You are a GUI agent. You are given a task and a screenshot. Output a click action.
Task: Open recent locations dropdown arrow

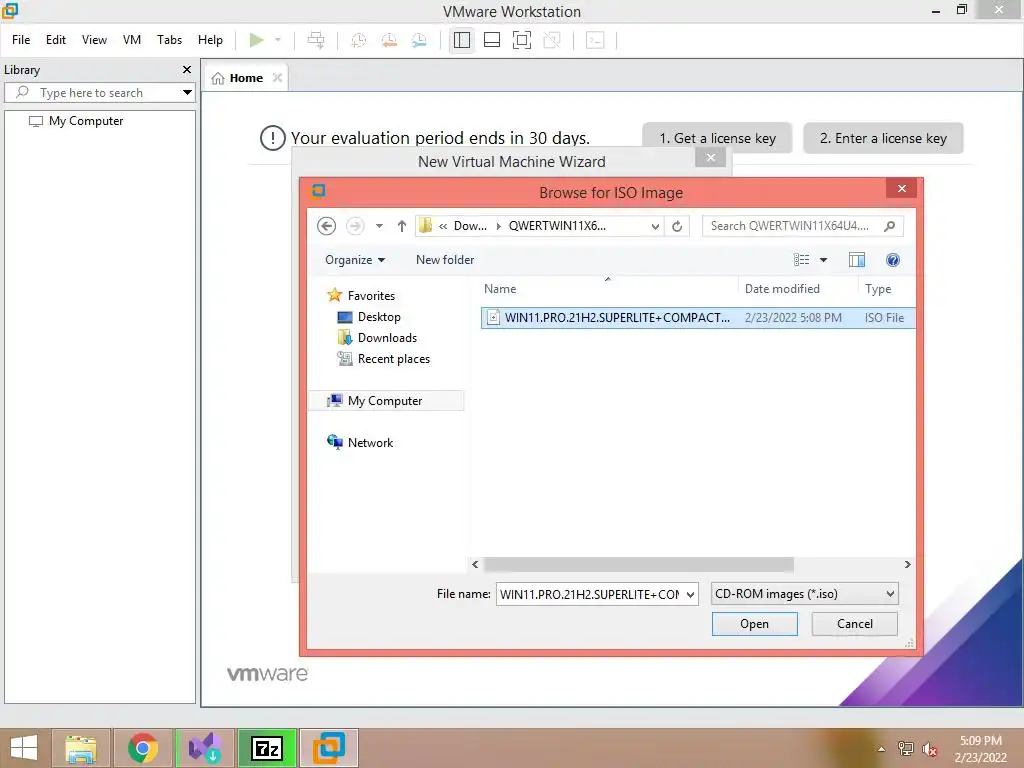click(379, 226)
